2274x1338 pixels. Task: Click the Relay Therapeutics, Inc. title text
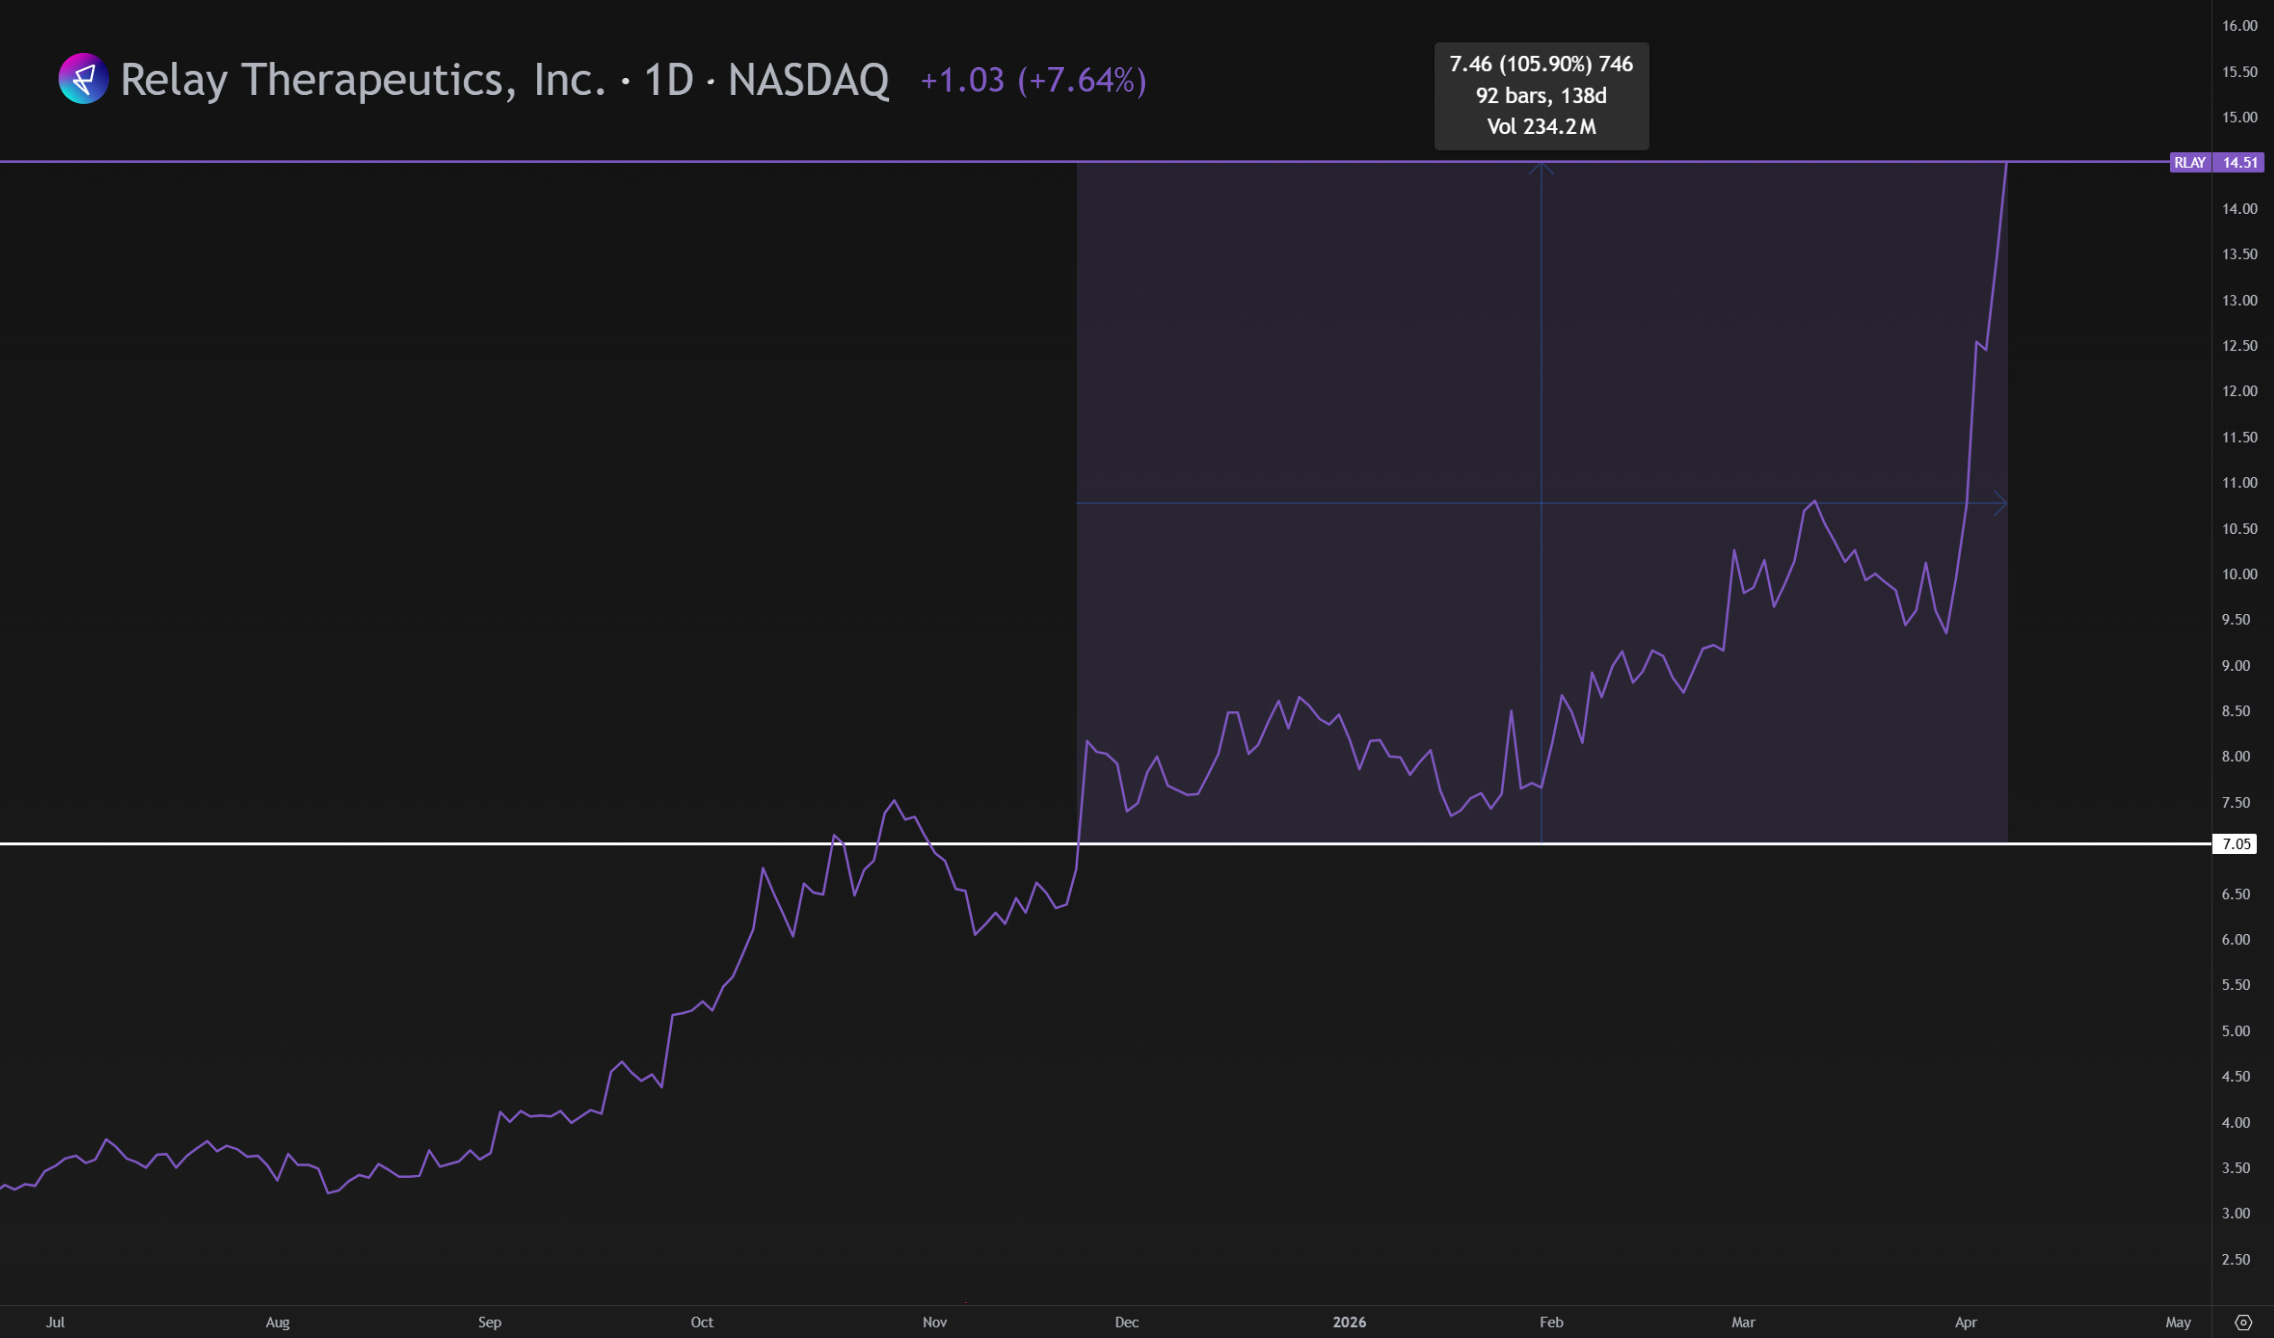click(363, 80)
